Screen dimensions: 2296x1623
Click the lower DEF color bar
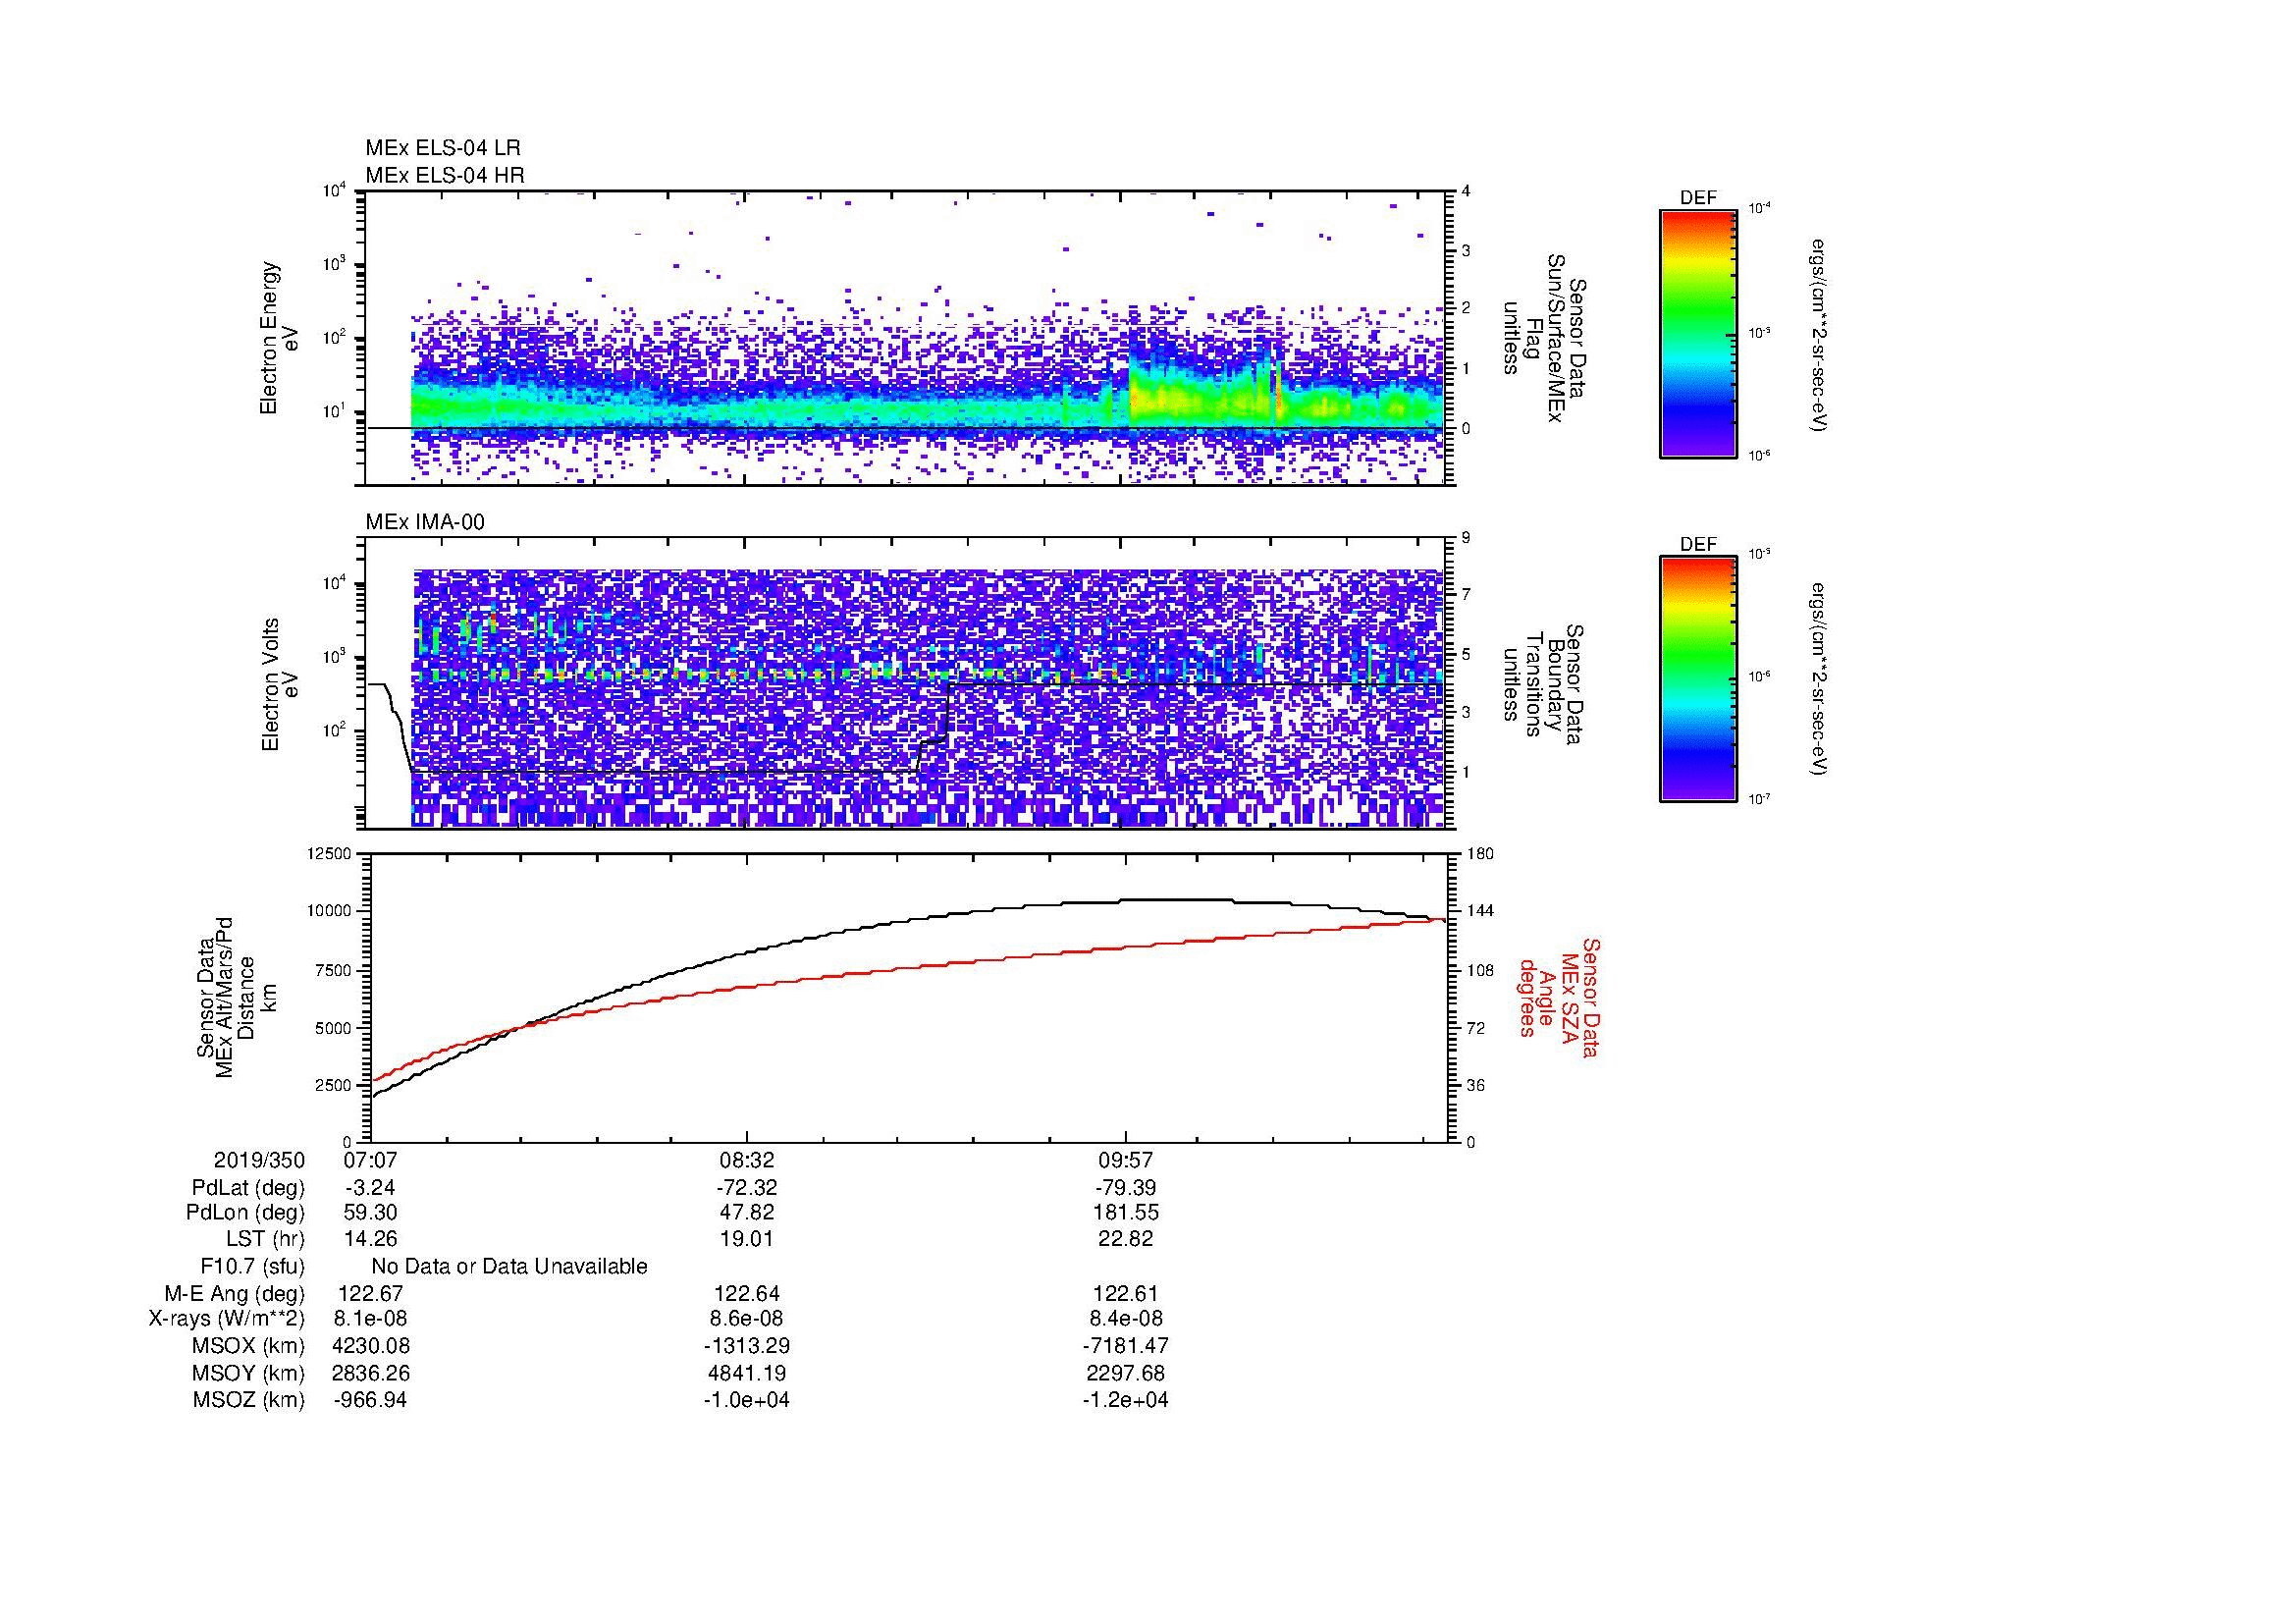[1697, 679]
